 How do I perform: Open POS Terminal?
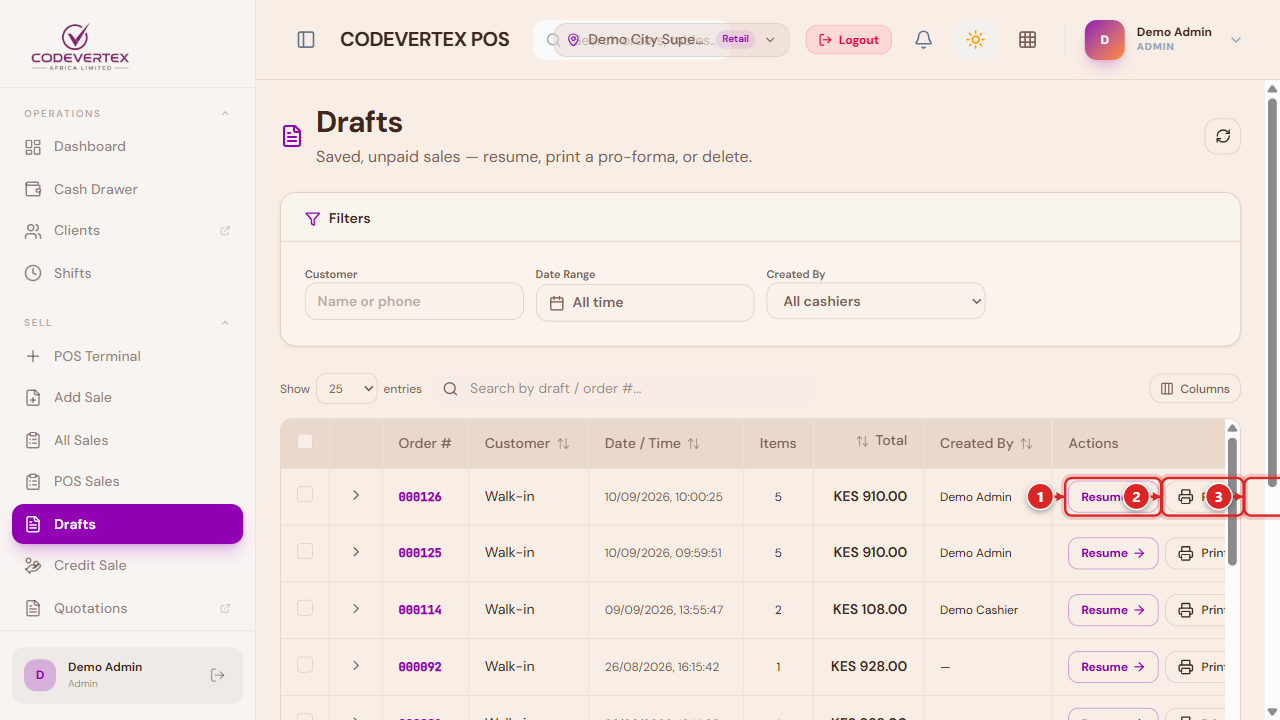pos(127,356)
